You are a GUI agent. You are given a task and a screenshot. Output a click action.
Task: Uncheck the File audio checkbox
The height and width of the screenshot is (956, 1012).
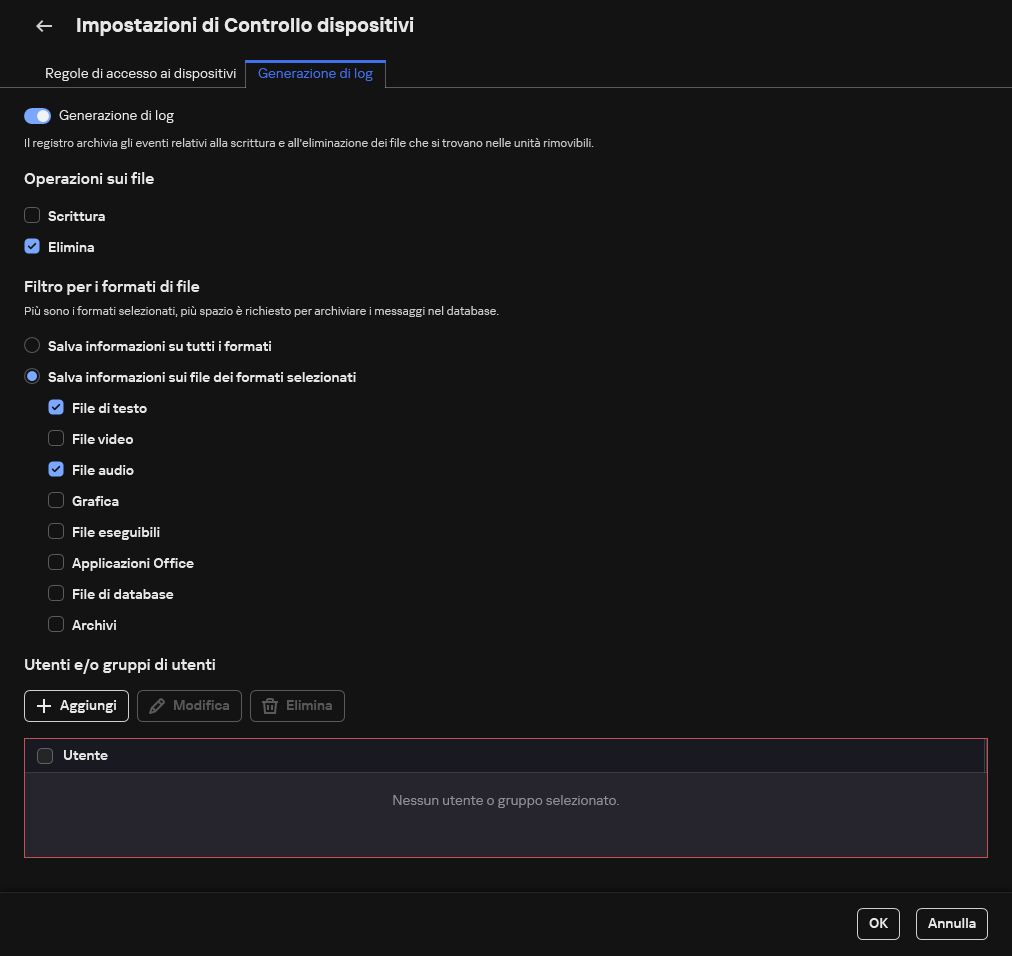pyautogui.click(x=56, y=469)
